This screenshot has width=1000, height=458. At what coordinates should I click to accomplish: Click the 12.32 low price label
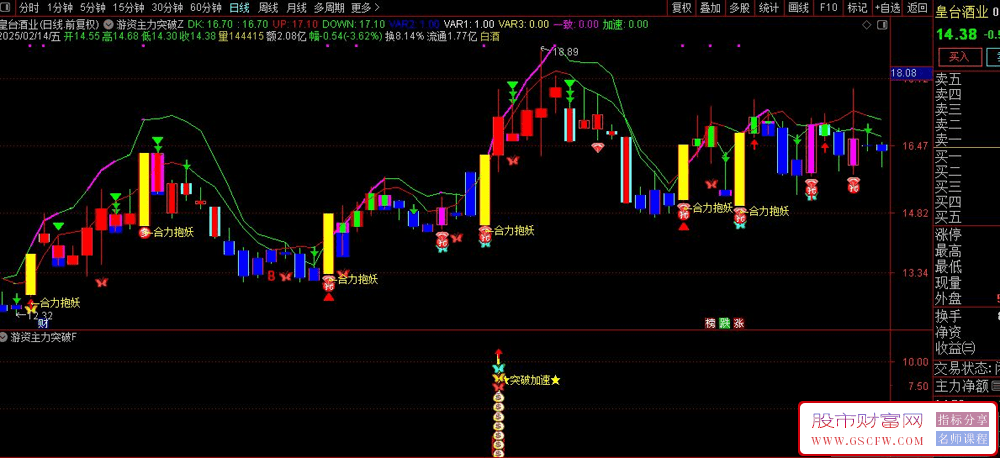[x=40, y=314]
